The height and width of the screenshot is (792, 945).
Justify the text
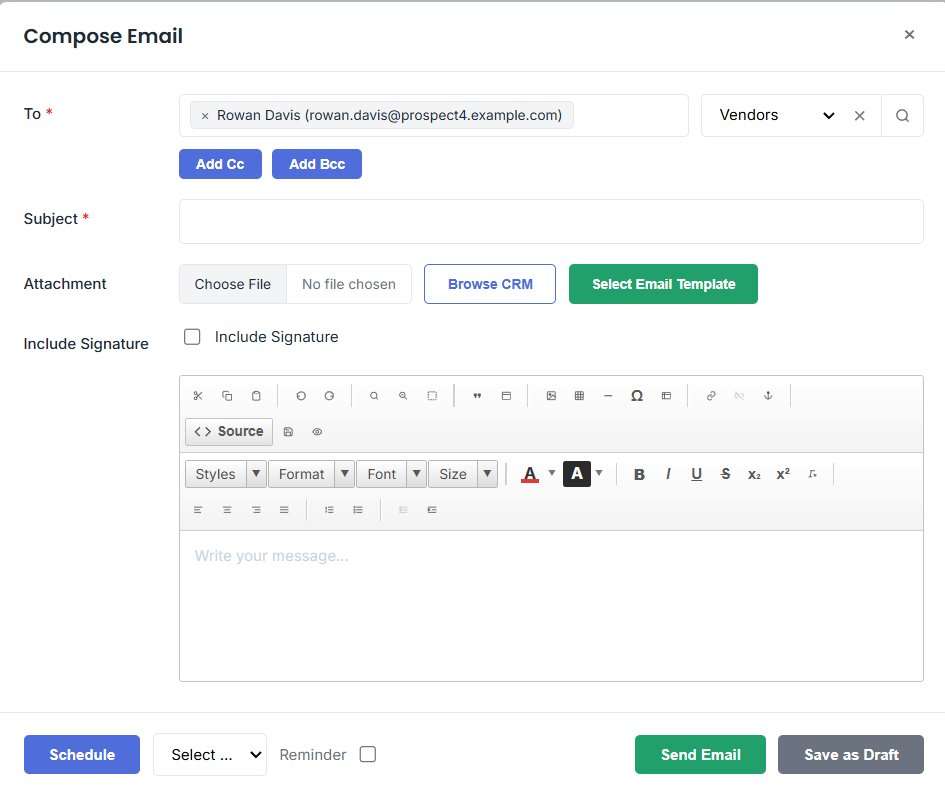pyautogui.click(x=284, y=510)
